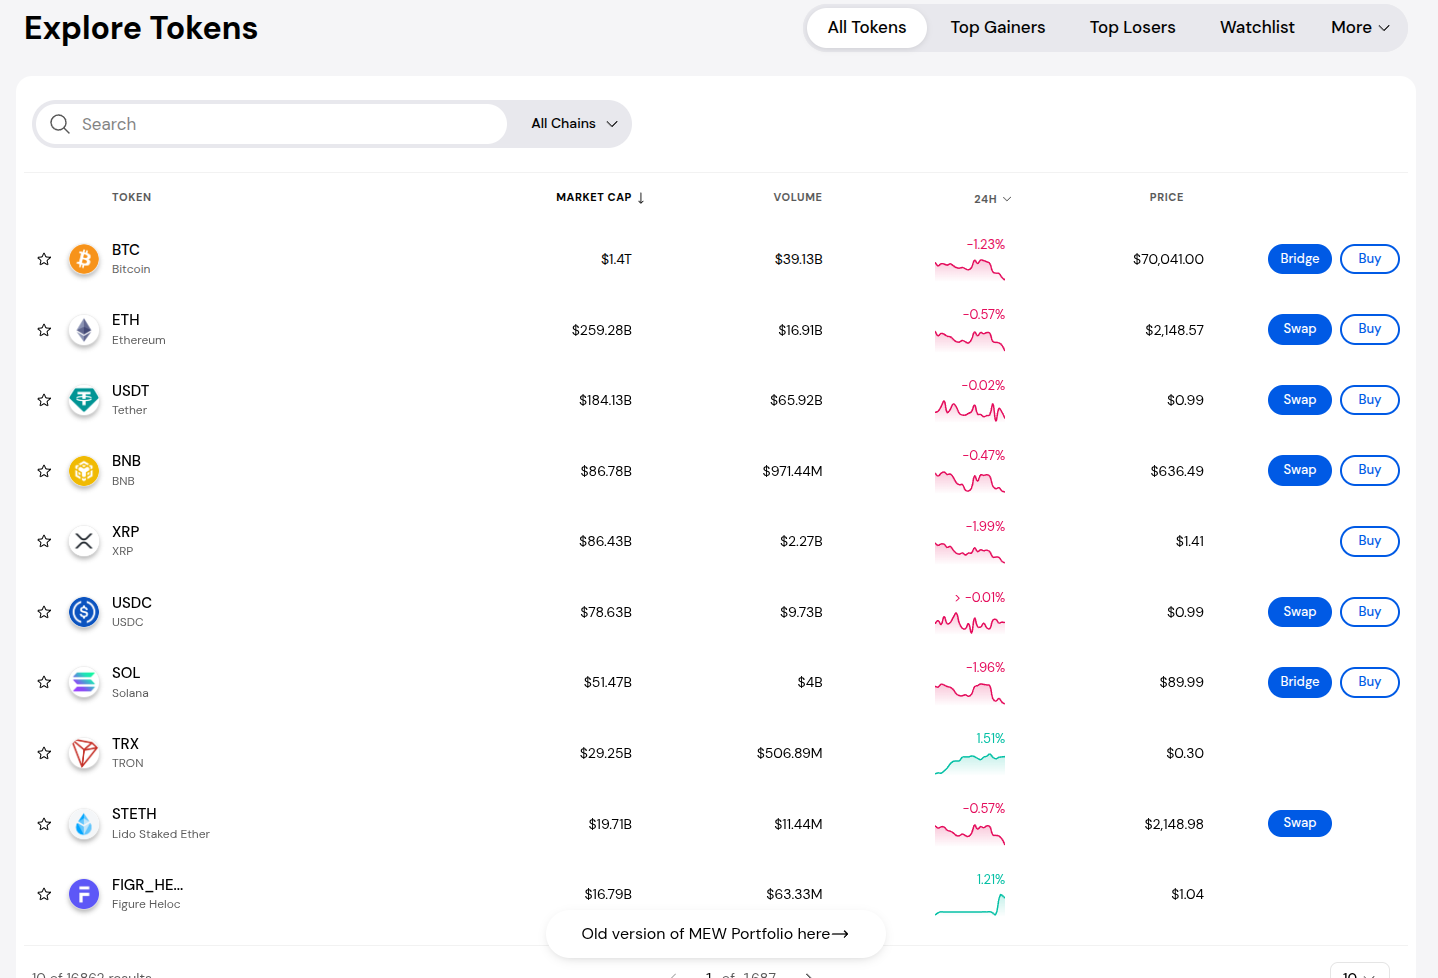Click the Buy button for XRP
Viewport: 1438px width, 978px height.
tap(1370, 541)
